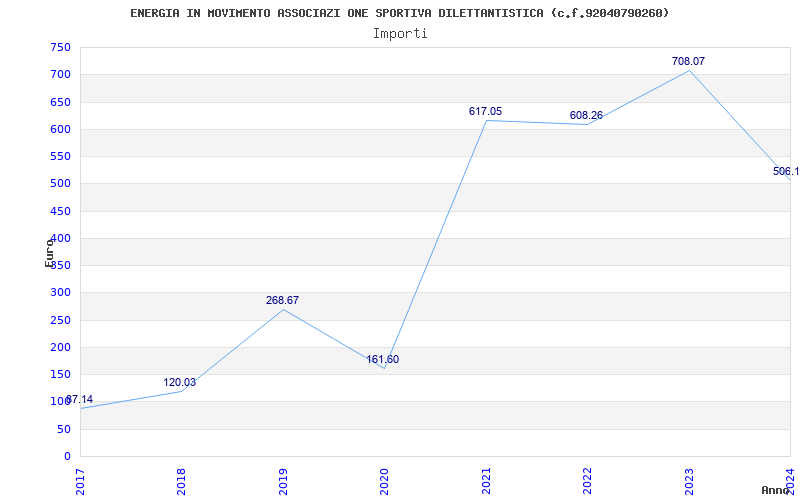Click the y-axis value 600

(x=60, y=129)
